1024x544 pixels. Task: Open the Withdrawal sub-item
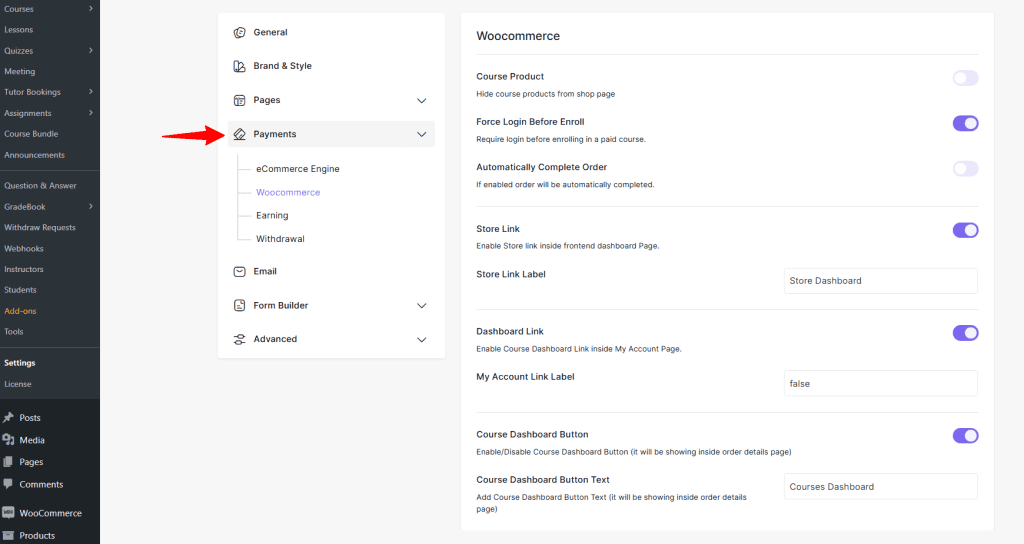280,239
